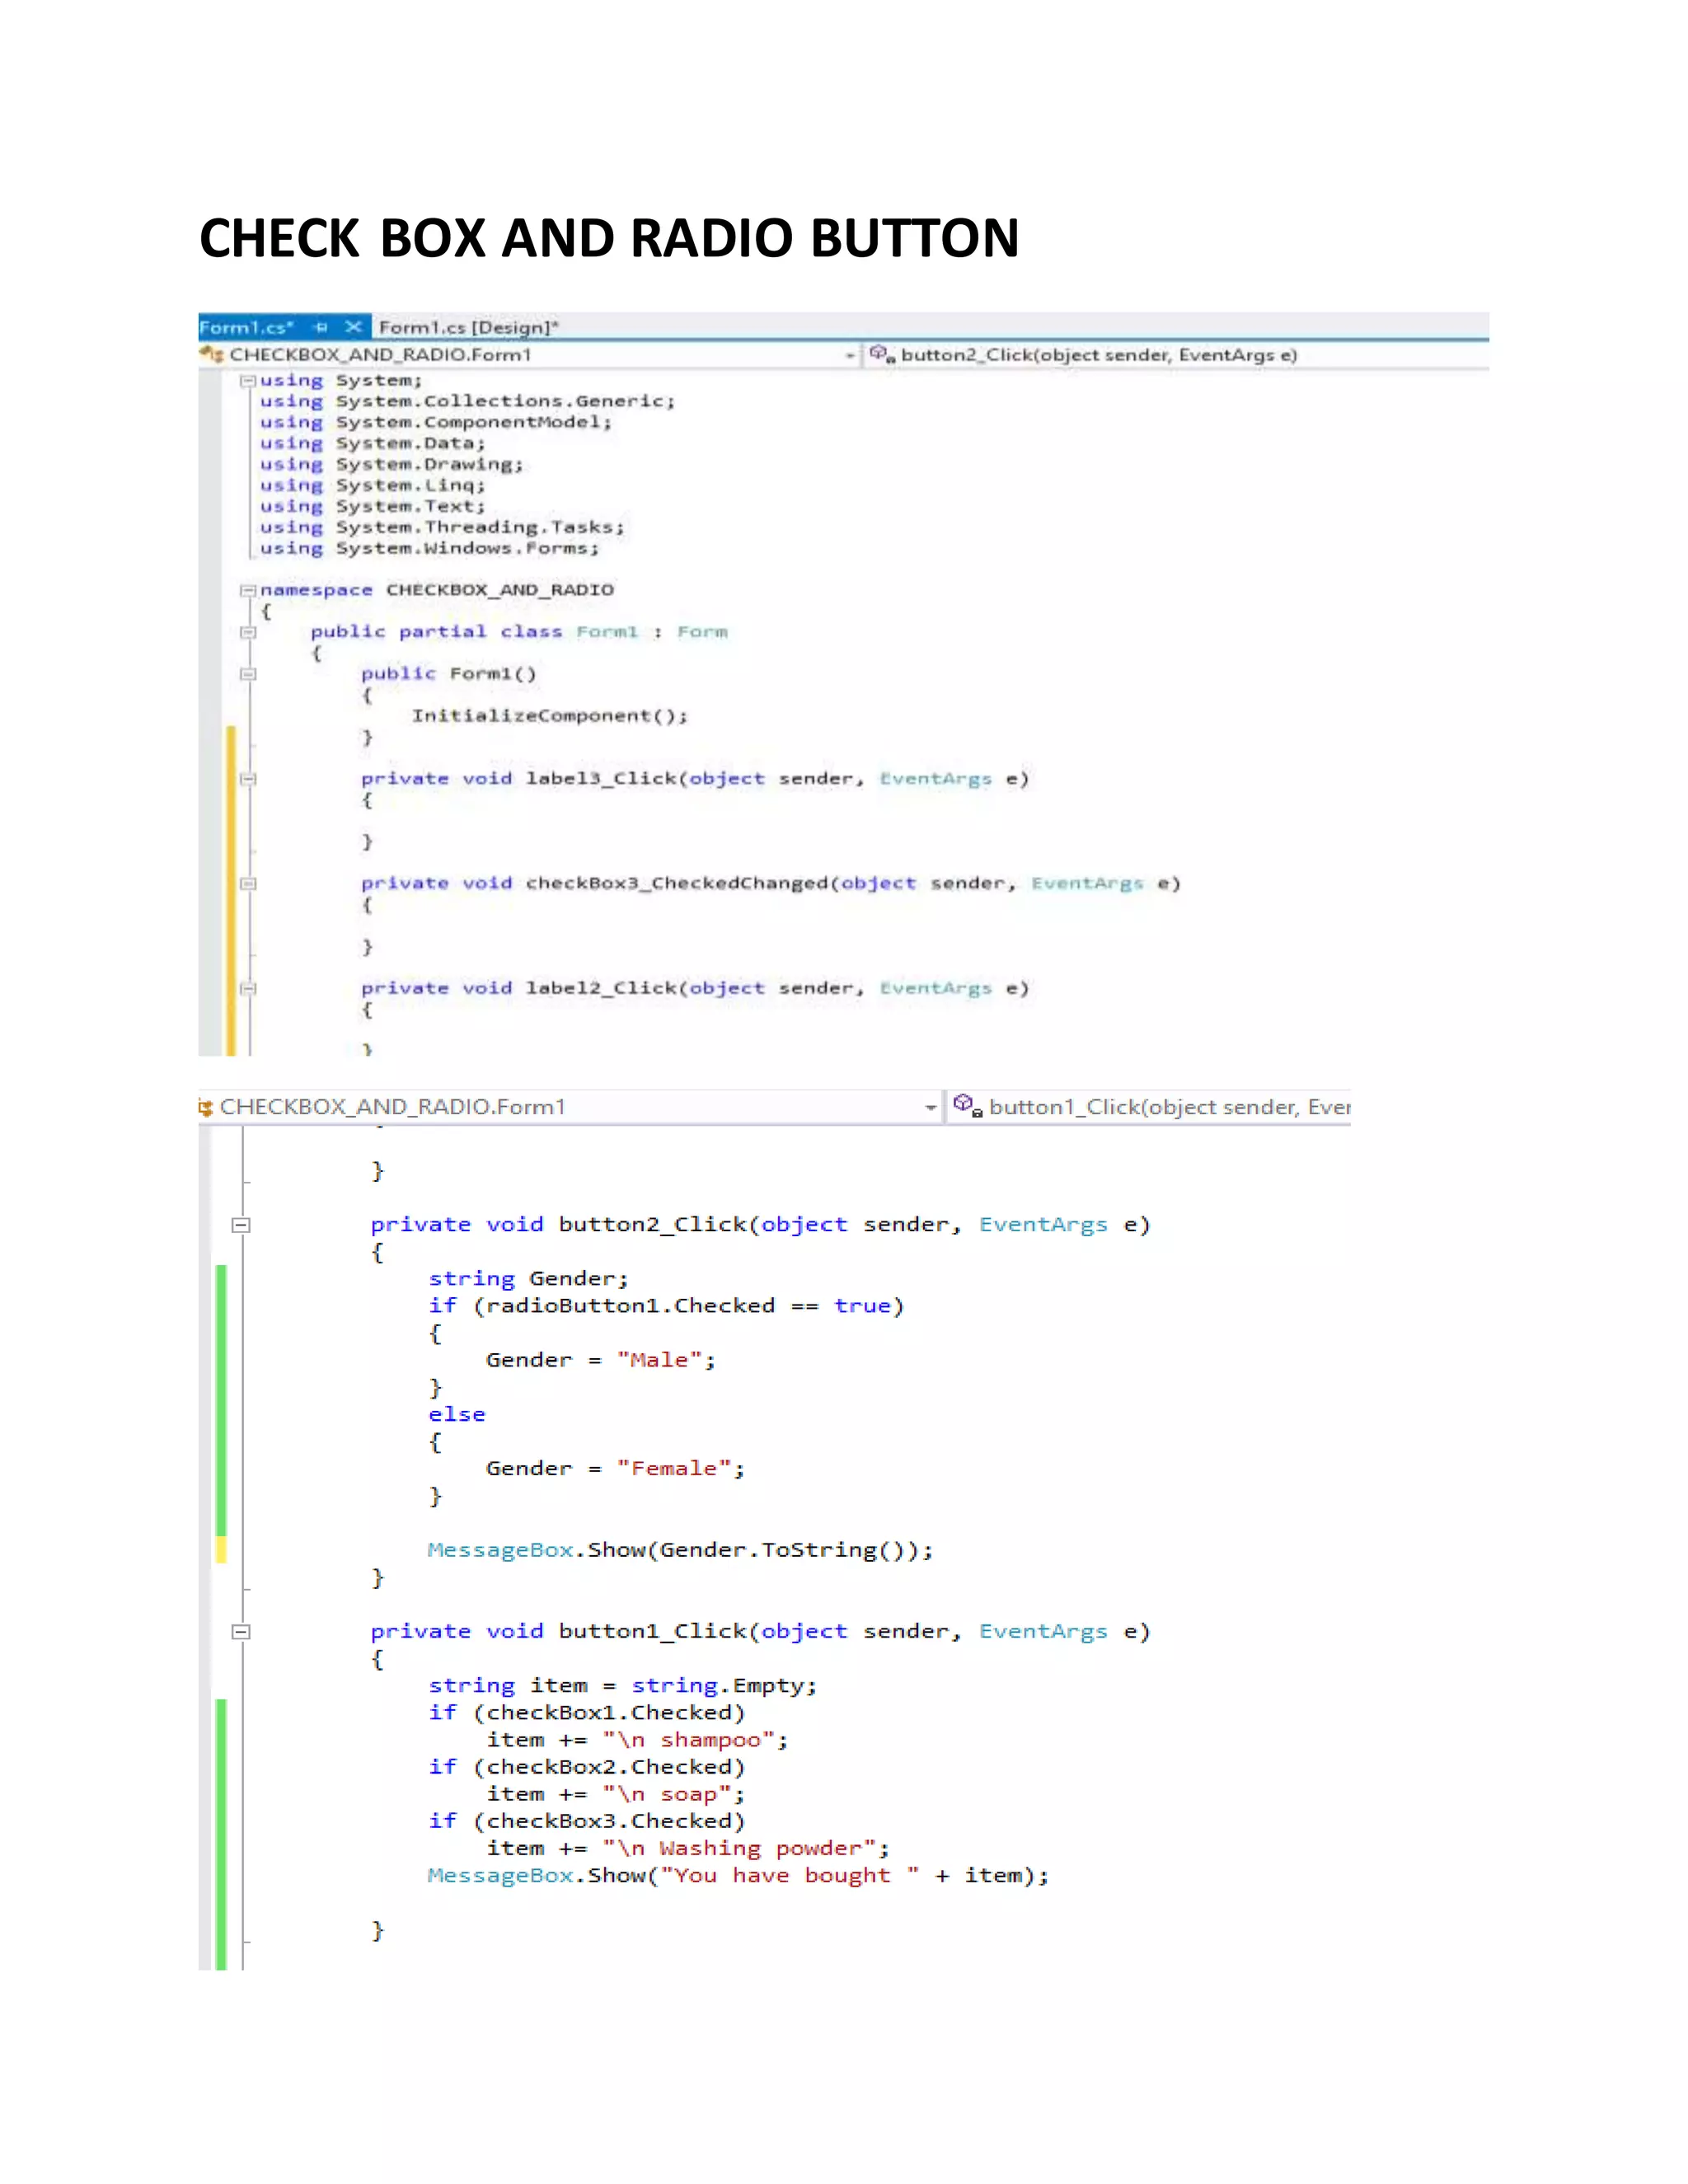
Task: Pin the Form1.cs tab
Action: pyautogui.click(x=321, y=327)
